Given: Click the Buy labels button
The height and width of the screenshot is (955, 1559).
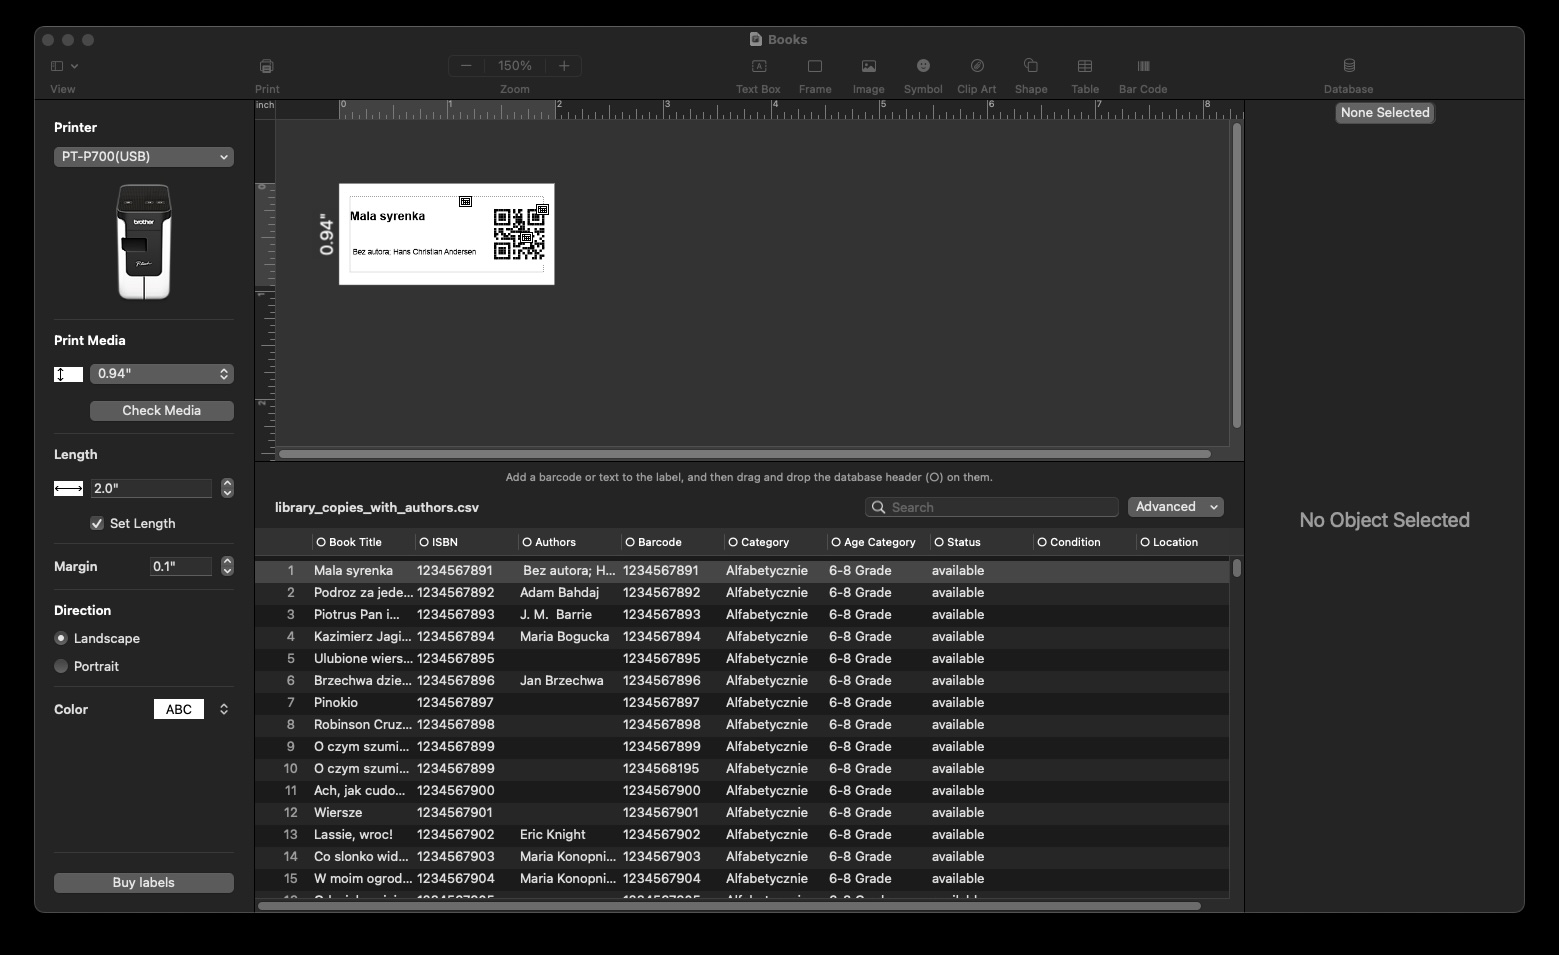Looking at the screenshot, I should tap(144, 883).
